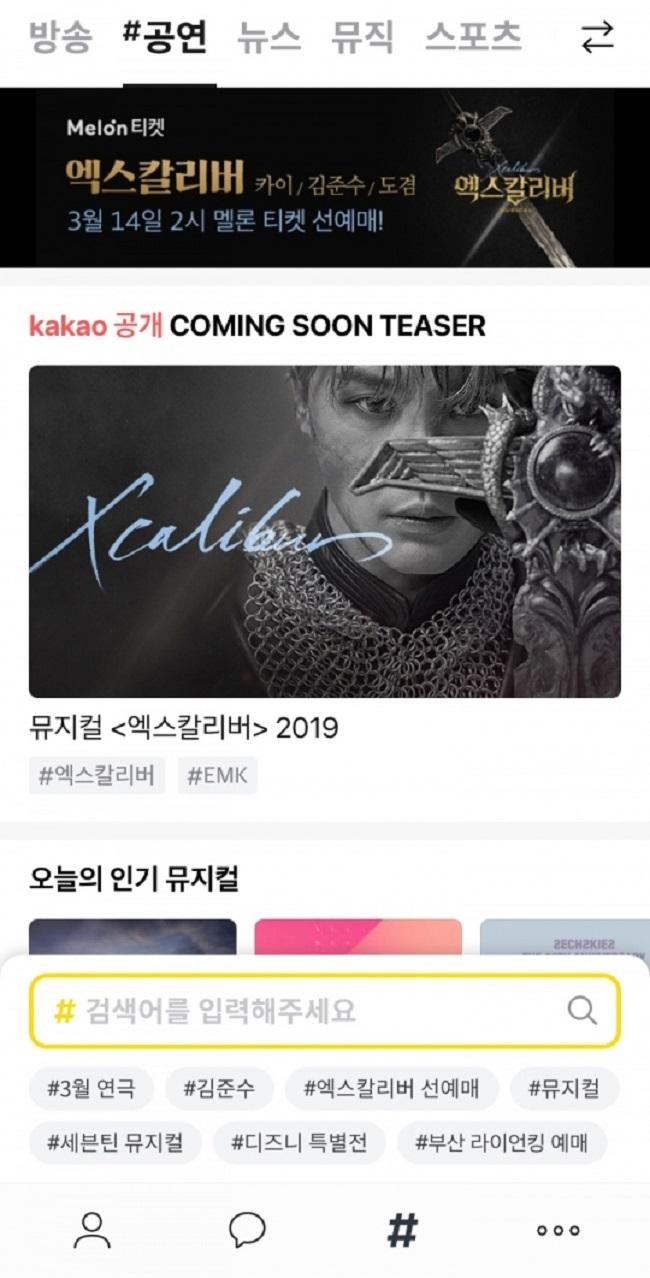Viewport: 650px width, 1278px height.
Task: Select the #엑스칼리버 tag below teaser
Action: pos(97,776)
